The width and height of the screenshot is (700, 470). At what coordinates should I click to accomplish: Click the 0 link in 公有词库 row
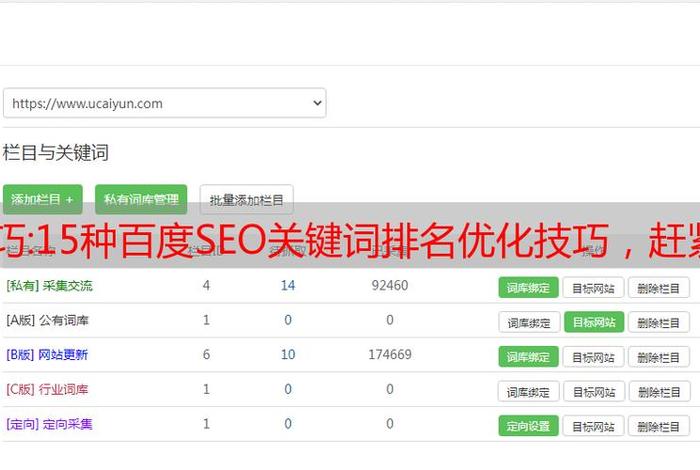tap(288, 320)
